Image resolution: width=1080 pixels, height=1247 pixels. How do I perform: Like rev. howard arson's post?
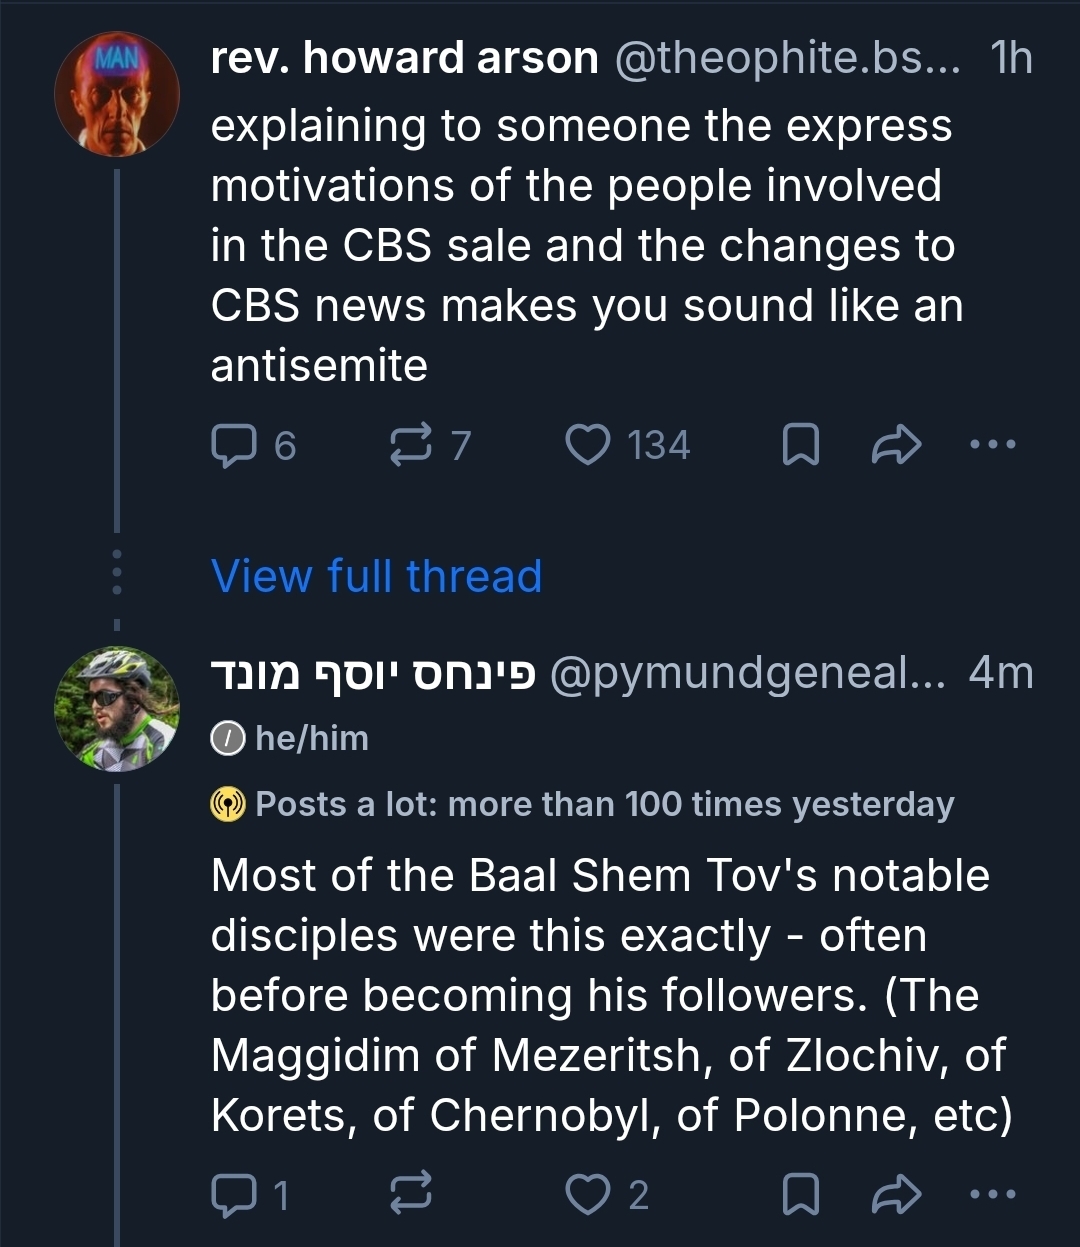click(588, 446)
